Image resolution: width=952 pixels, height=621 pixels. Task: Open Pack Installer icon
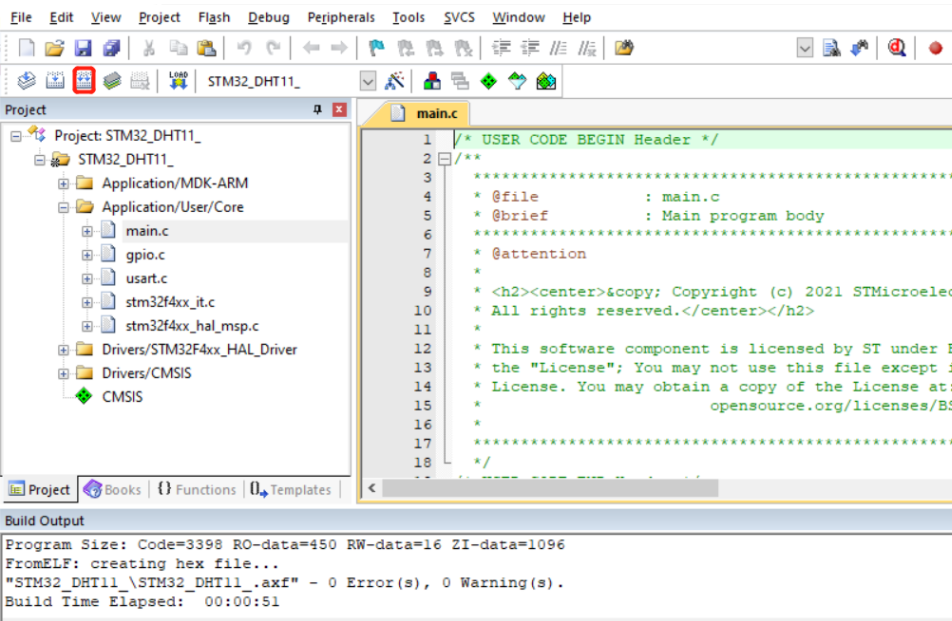pyautogui.click(x=546, y=81)
